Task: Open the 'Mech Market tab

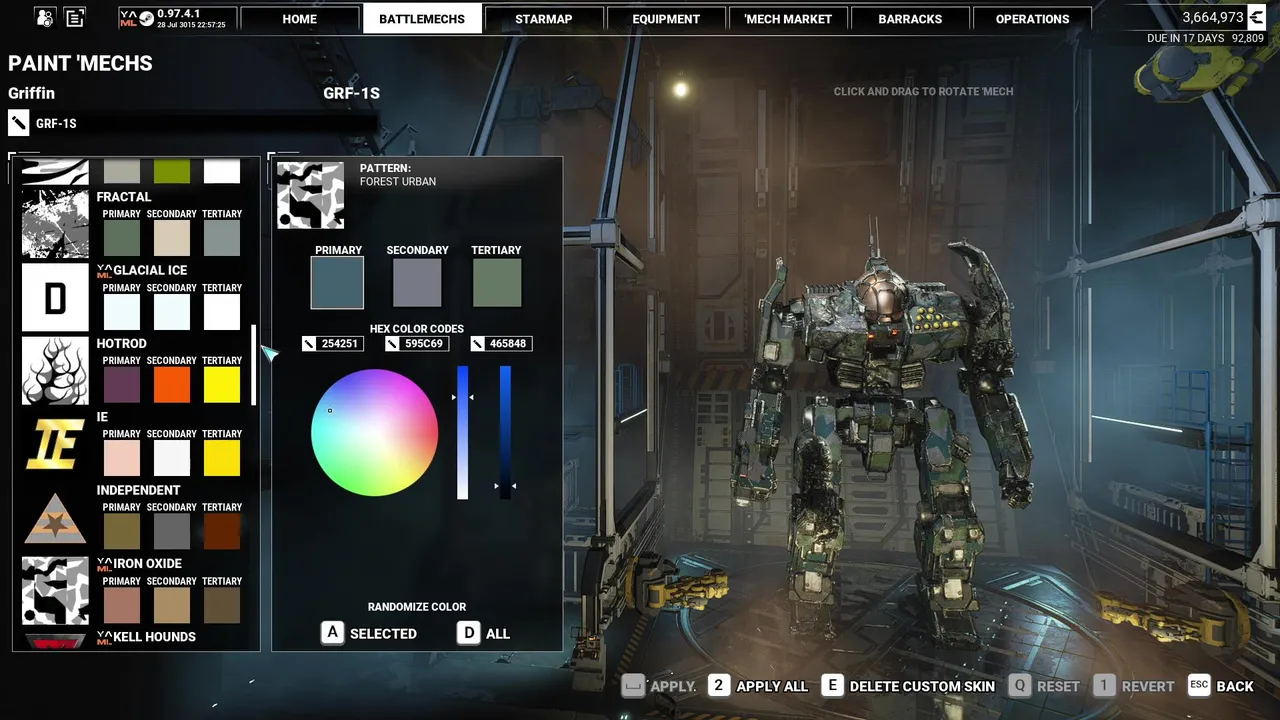Action: tap(788, 19)
